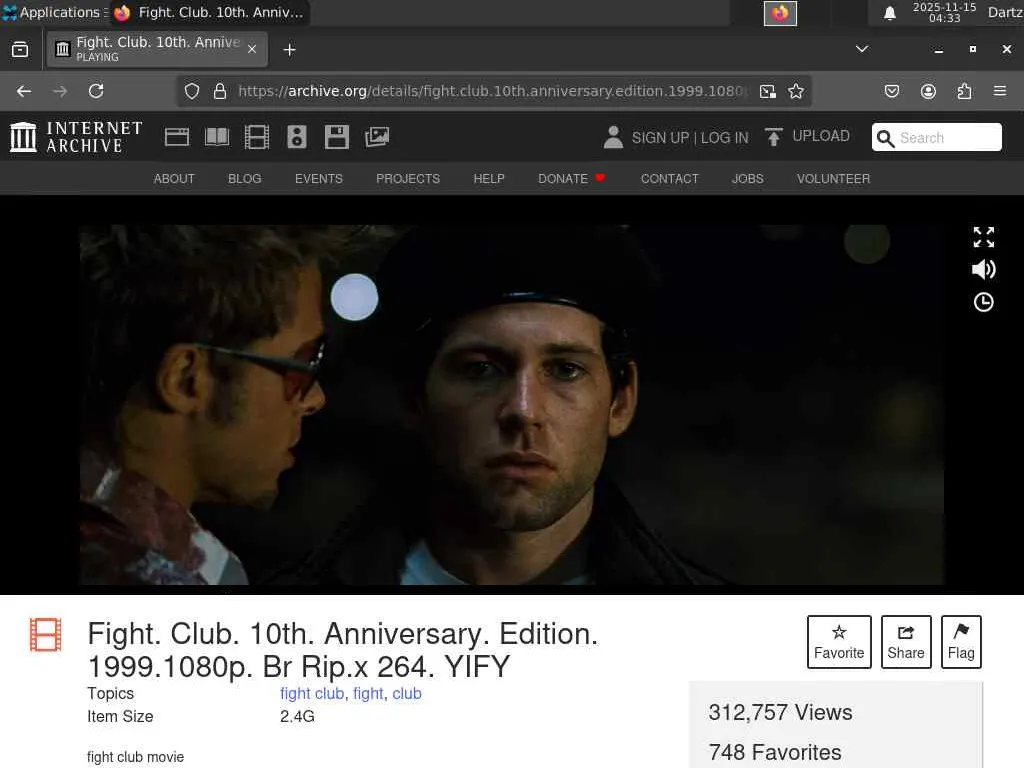Open the Internet Archive home logo

[76, 137]
